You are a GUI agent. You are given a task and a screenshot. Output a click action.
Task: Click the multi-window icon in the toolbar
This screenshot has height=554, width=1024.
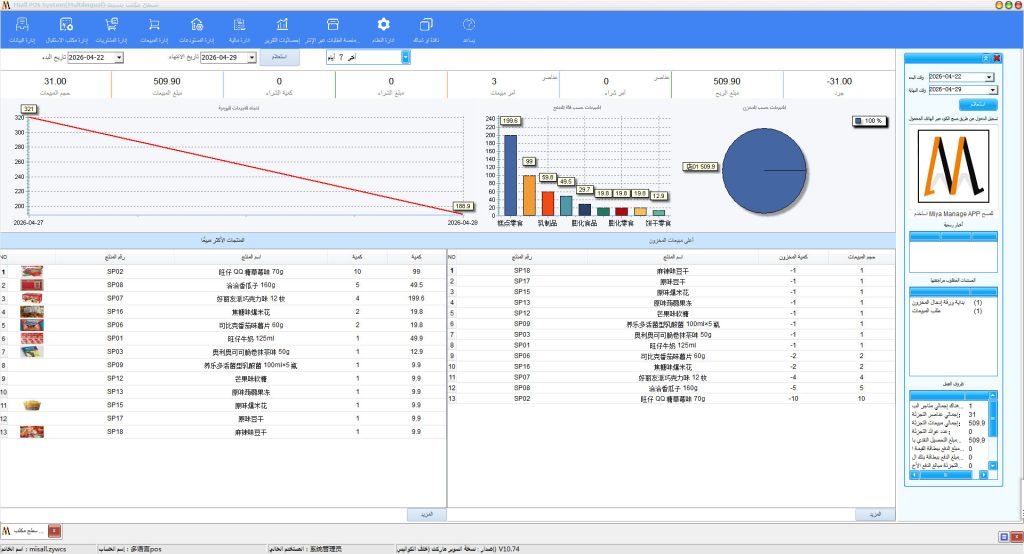pos(426,25)
